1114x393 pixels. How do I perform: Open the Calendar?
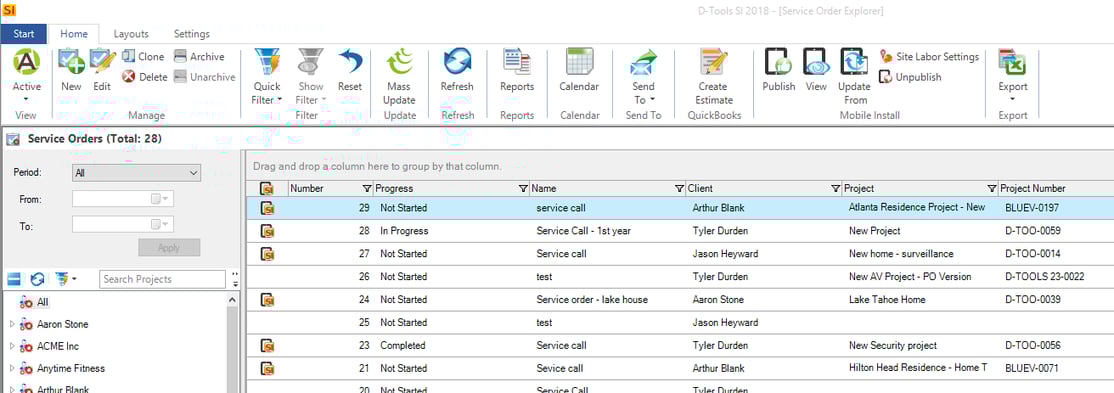(x=579, y=71)
